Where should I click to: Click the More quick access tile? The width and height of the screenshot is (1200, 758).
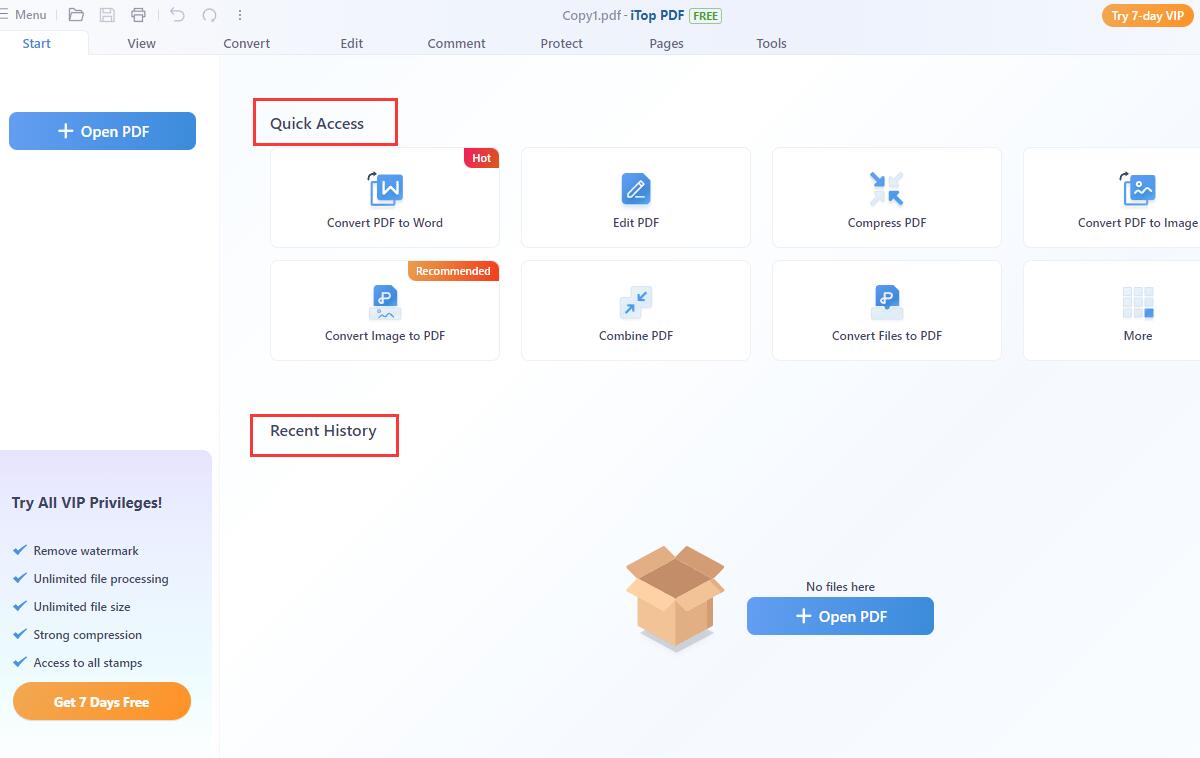pyautogui.click(x=1138, y=310)
